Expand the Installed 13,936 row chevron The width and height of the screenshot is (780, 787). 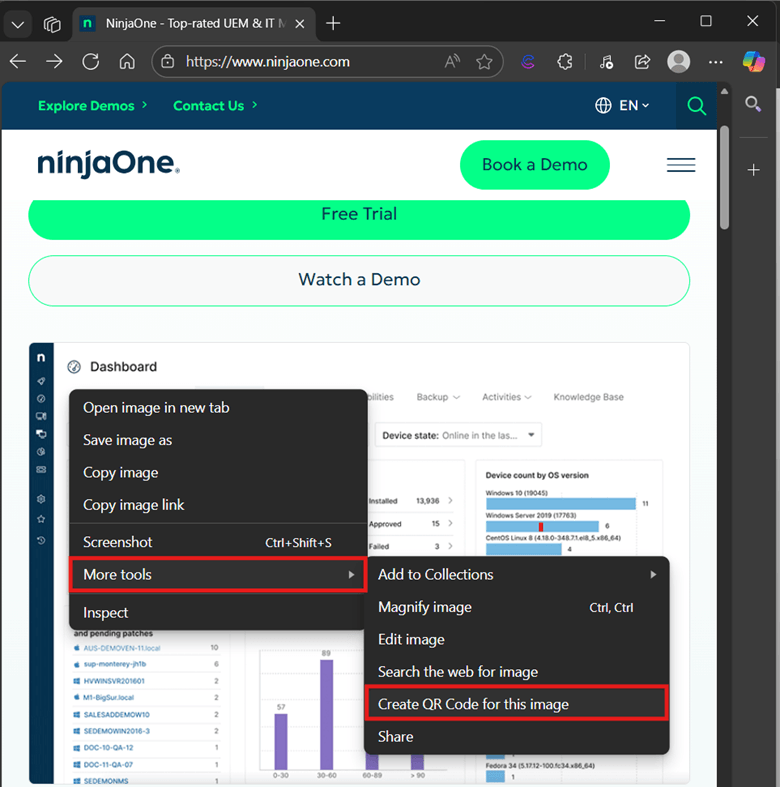tap(450, 500)
